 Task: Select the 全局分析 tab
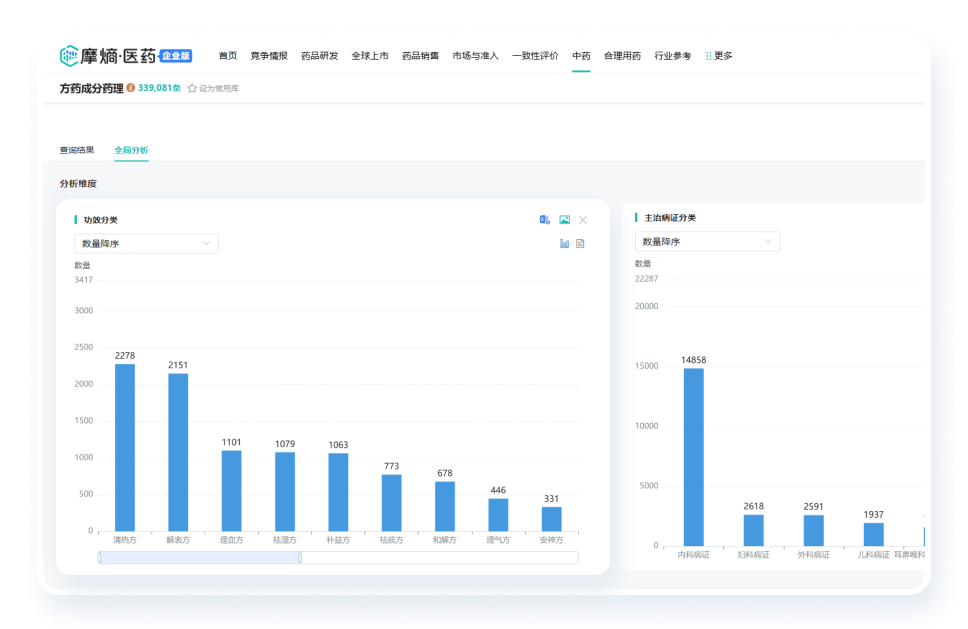click(131, 150)
